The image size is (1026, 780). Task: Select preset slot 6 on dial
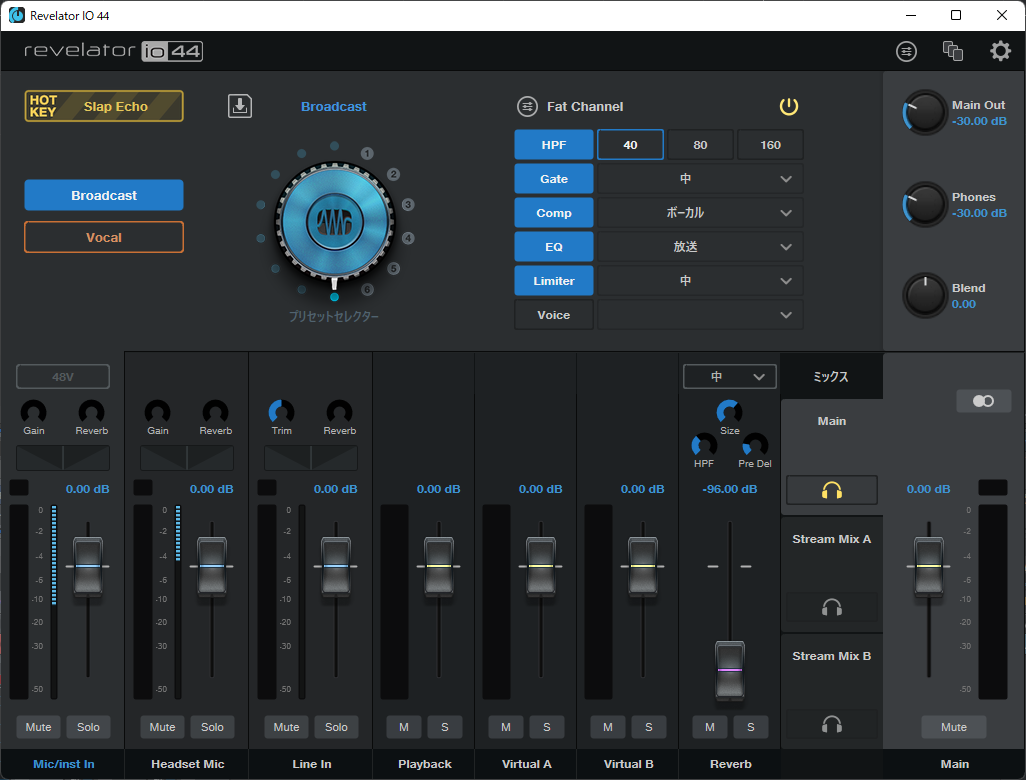367,289
